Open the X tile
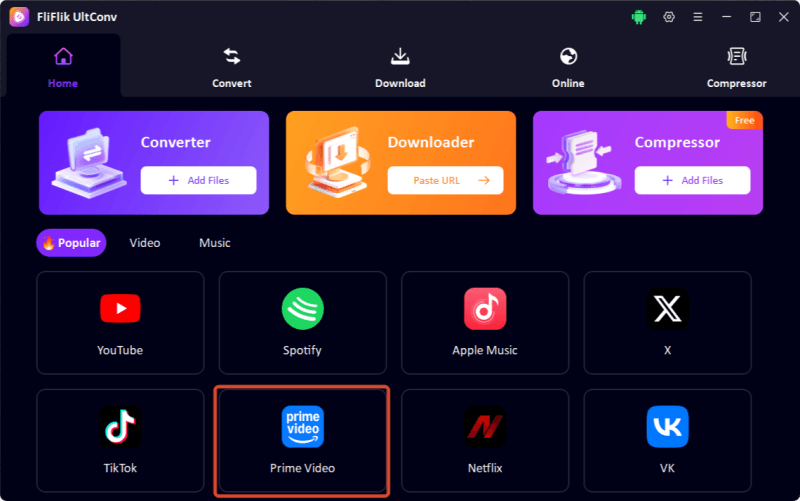Image resolution: width=800 pixels, height=501 pixels. (x=667, y=322)
